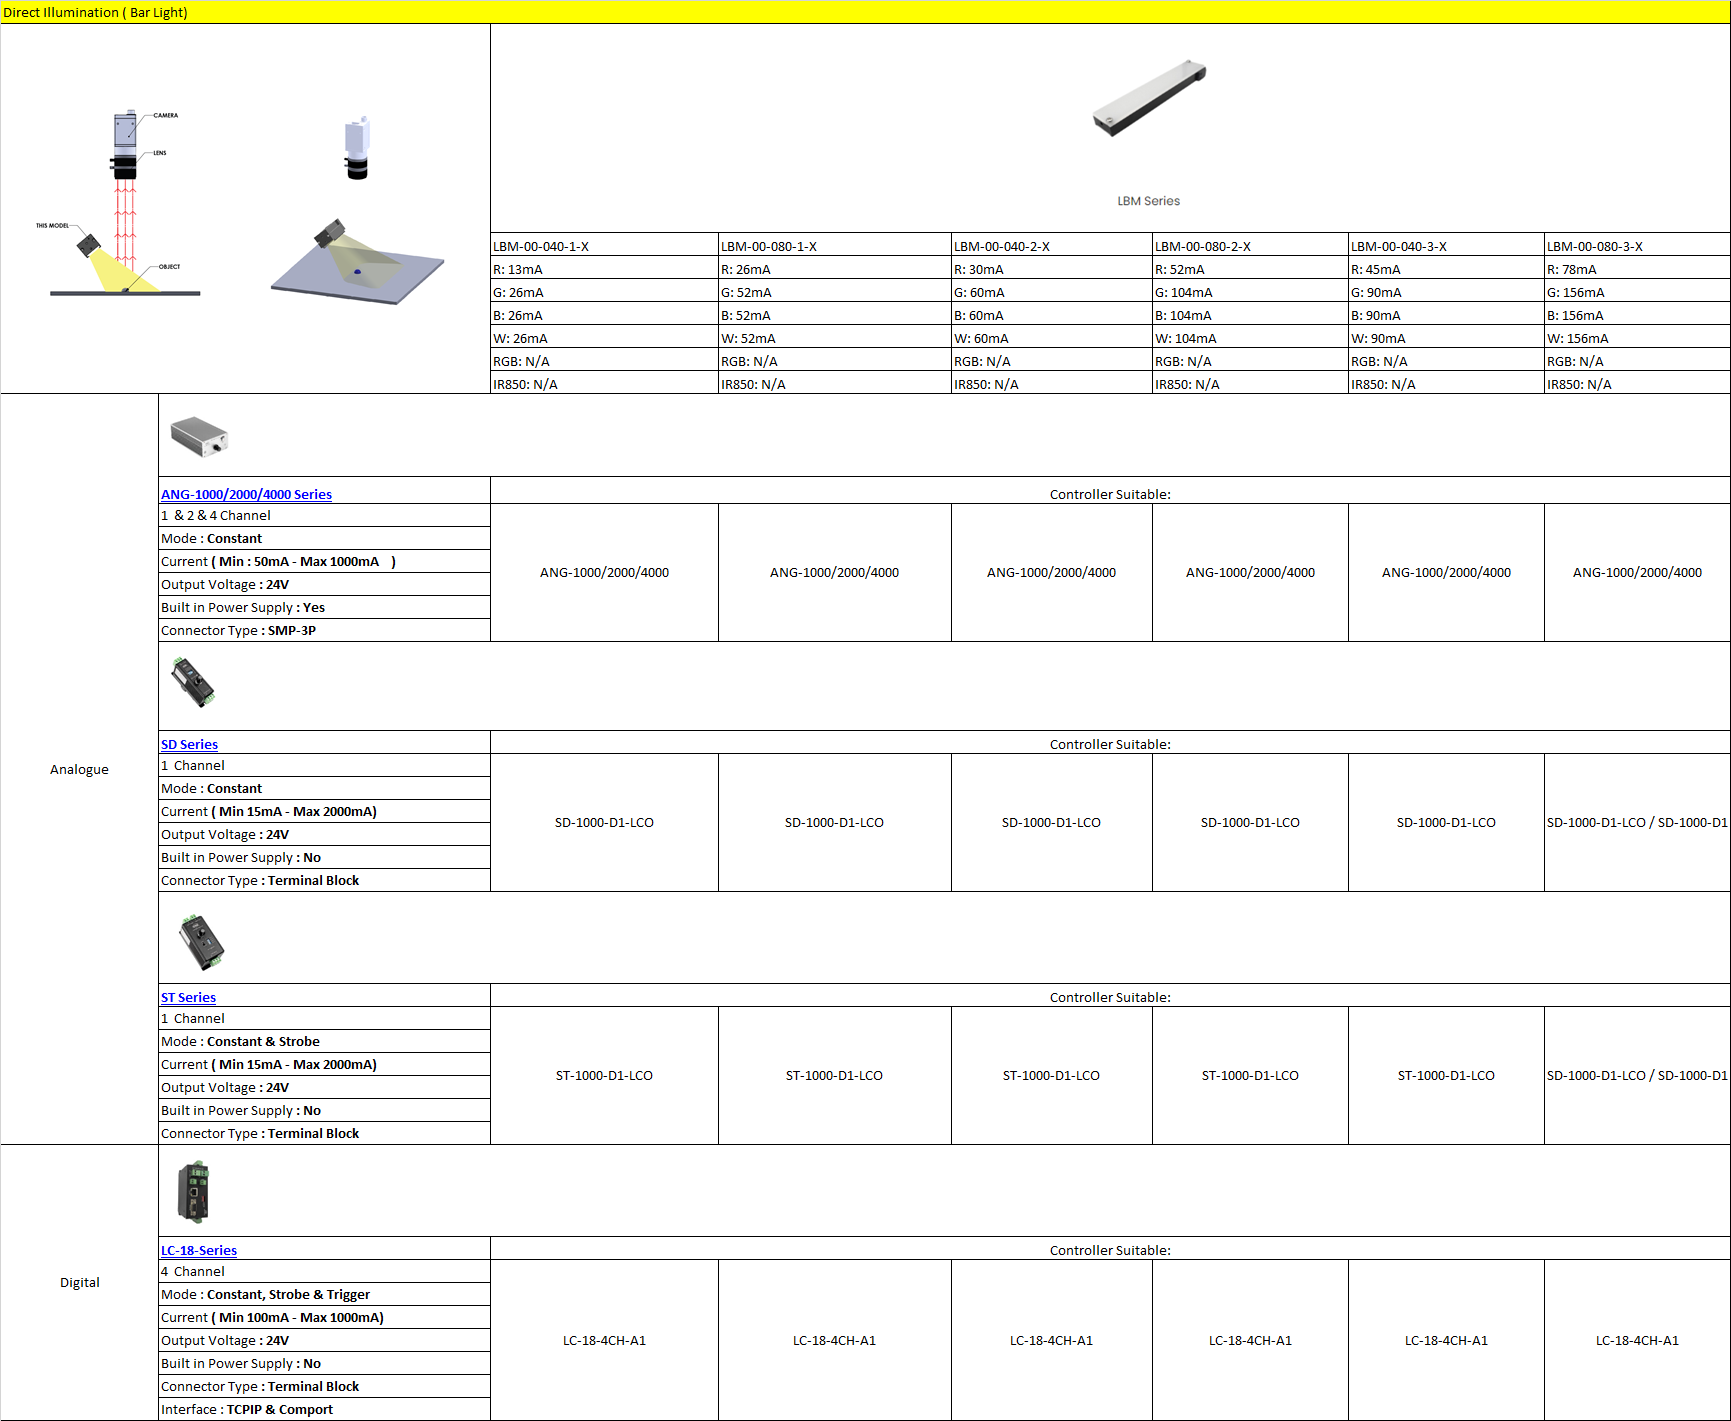The image size is (1731, 1421).
Task: Click the LC-18 digital controller image
Action: coord(194,1192)
